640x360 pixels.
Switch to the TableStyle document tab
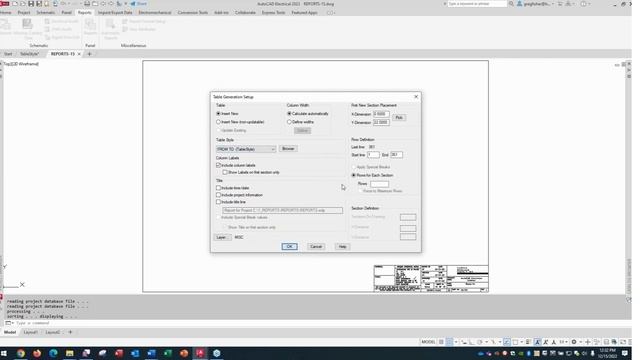pos(29,54)
